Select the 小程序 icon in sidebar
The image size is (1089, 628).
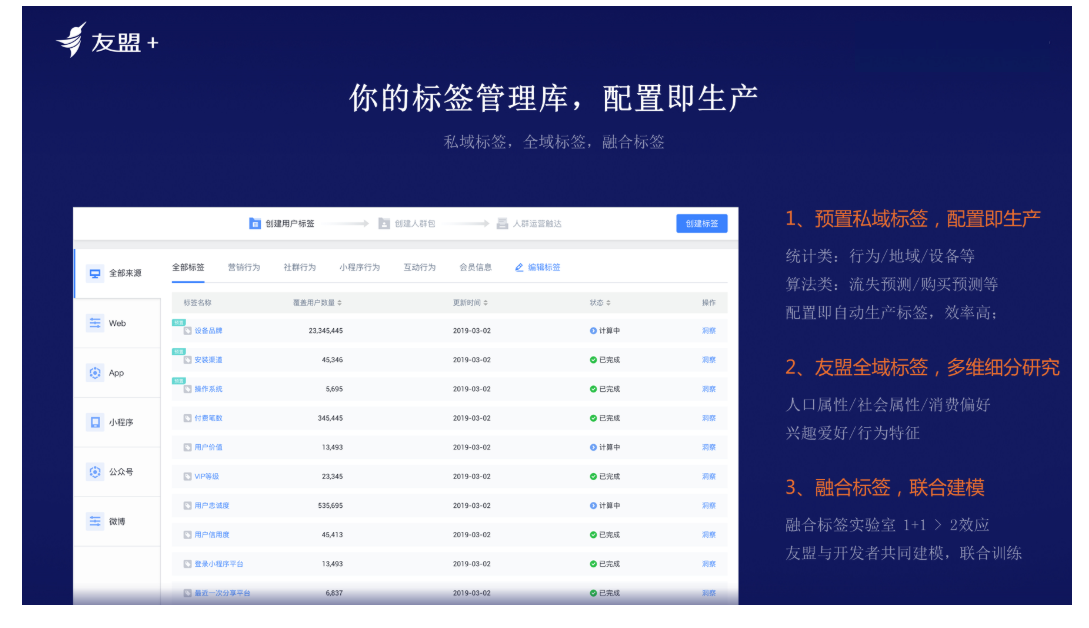95,422
